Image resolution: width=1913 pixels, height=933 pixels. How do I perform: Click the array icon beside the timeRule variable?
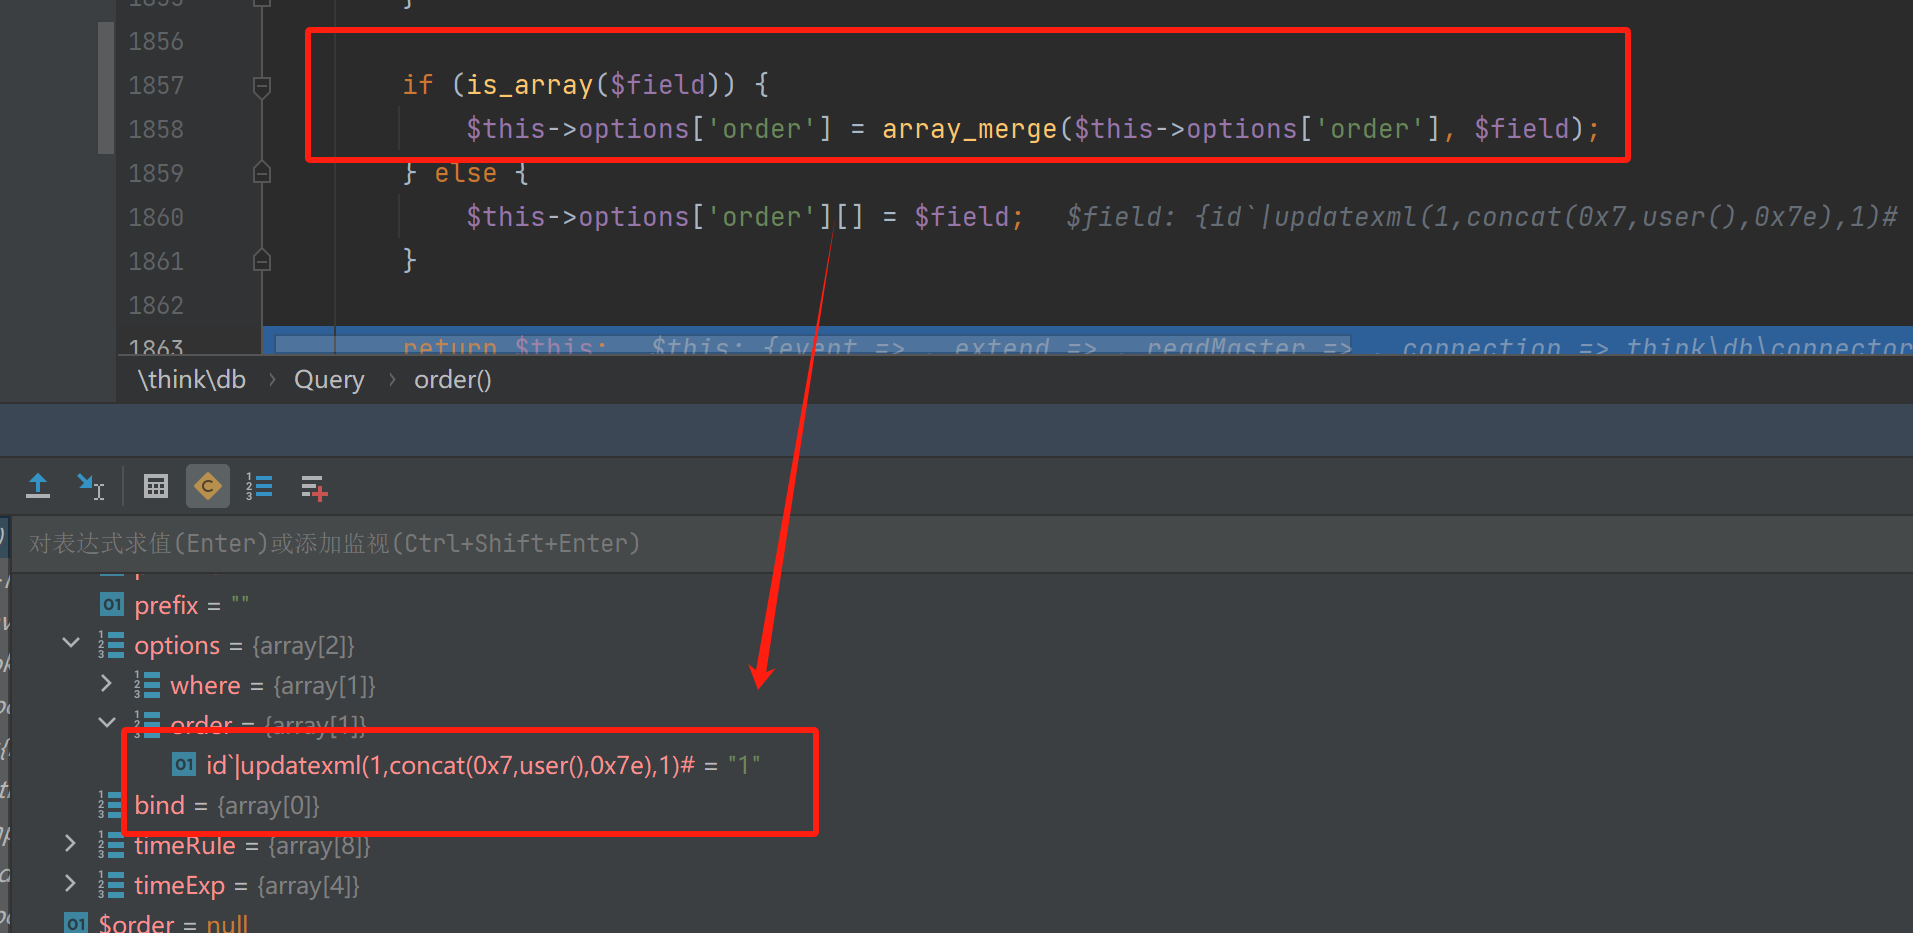coord(110,845)
